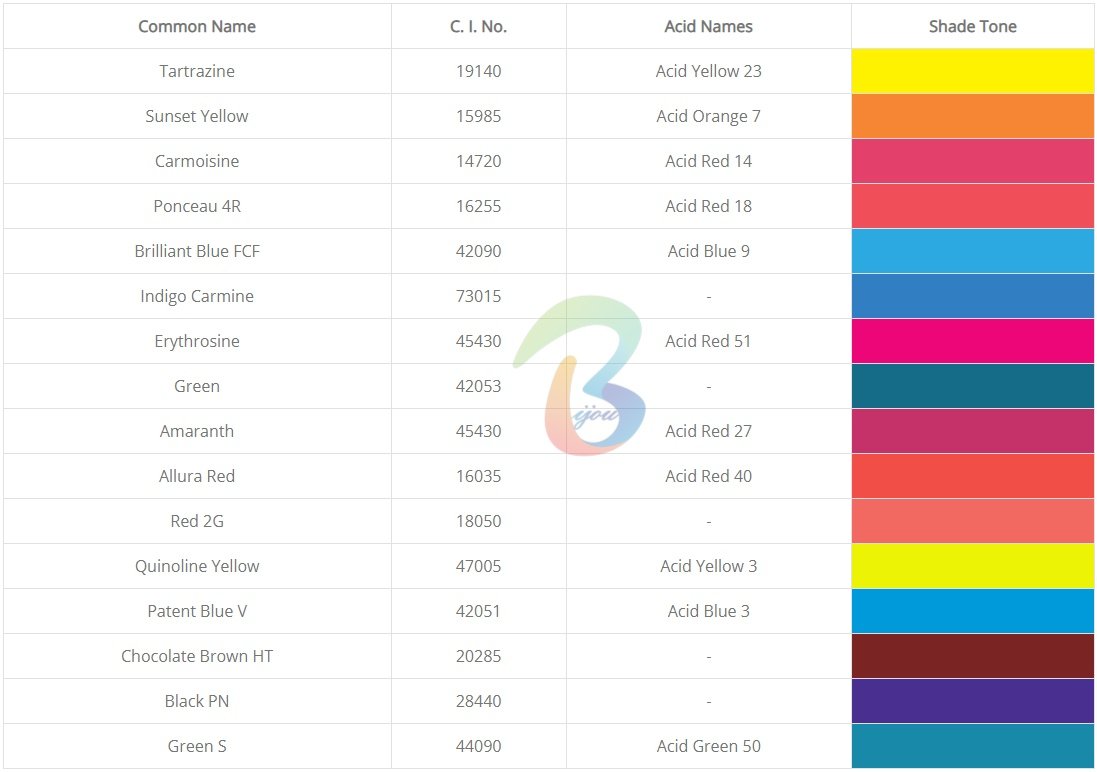Image resolution: width=1097 pixels, height=772 pixels.
Task: Click the C.I. number 42090
Action: (x=479, y=251)
